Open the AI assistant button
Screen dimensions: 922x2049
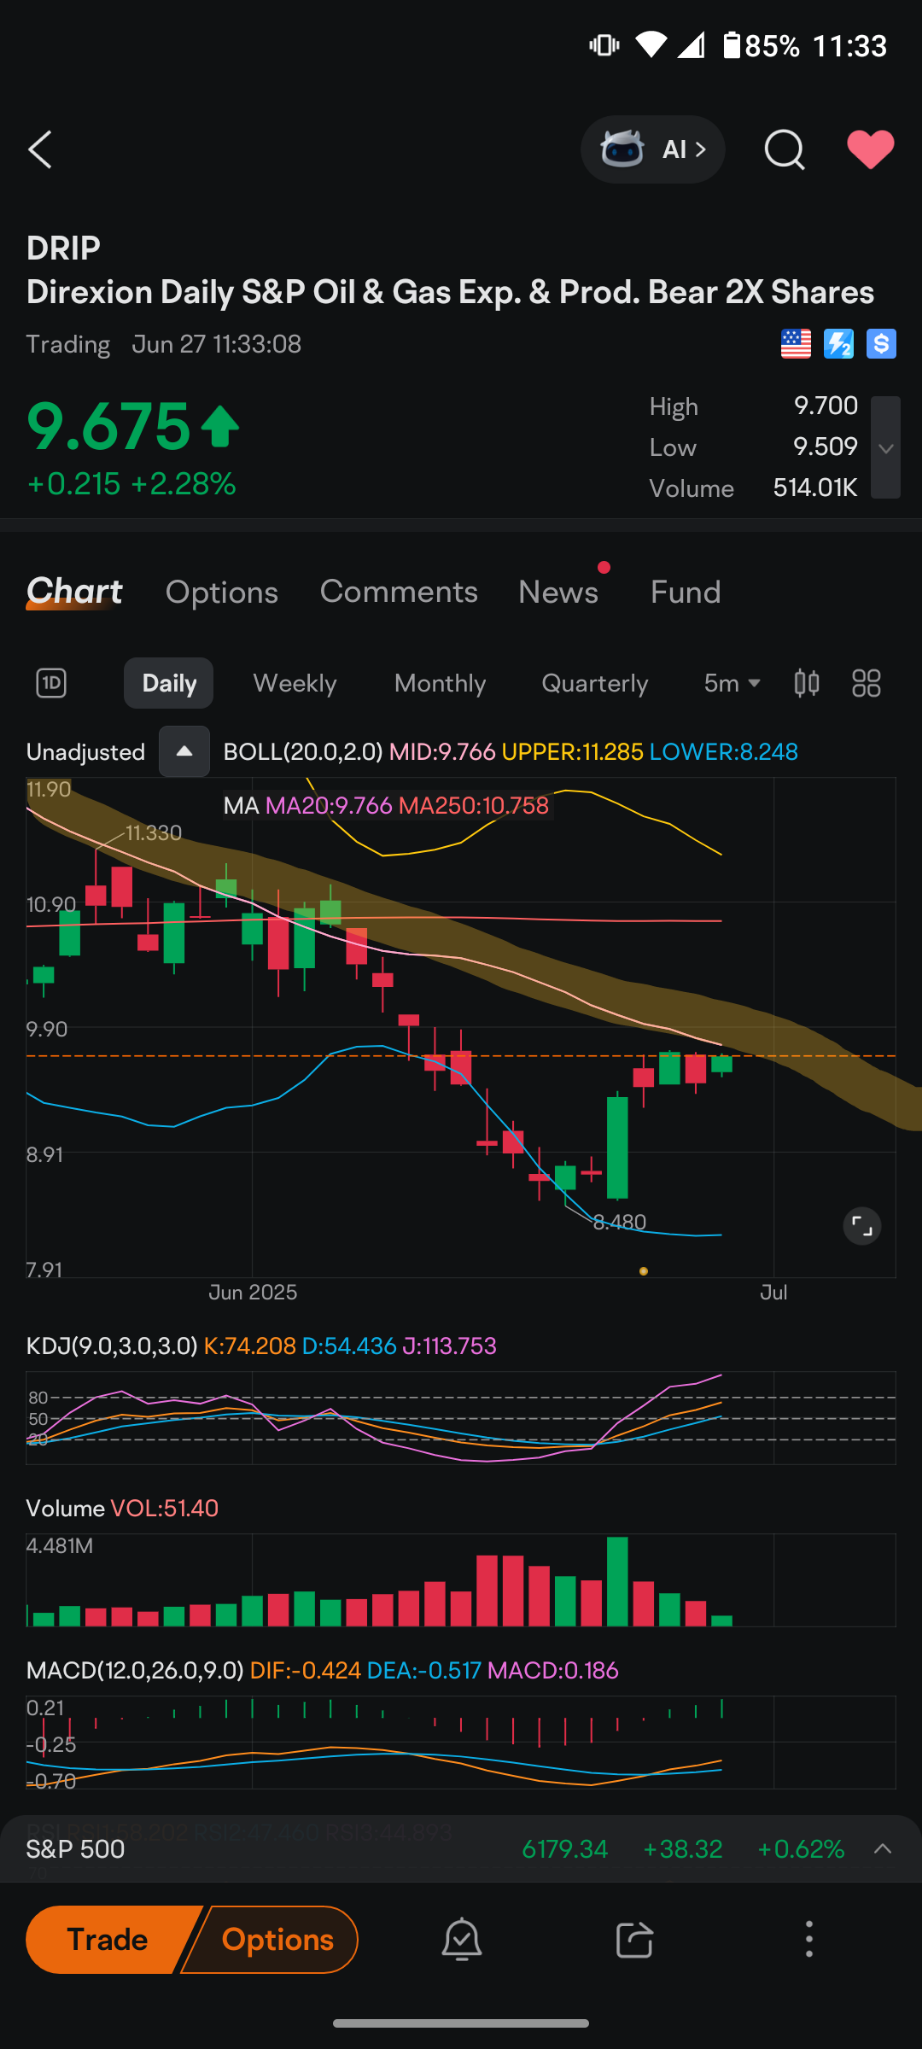[x=652, y=150]
